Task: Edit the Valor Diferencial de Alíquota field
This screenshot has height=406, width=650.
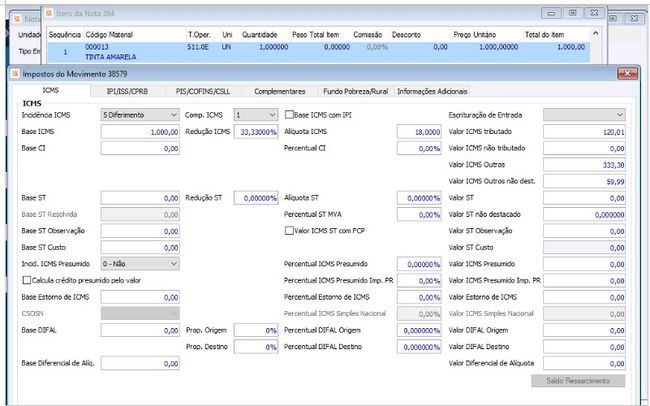Action: coord(584,364)
